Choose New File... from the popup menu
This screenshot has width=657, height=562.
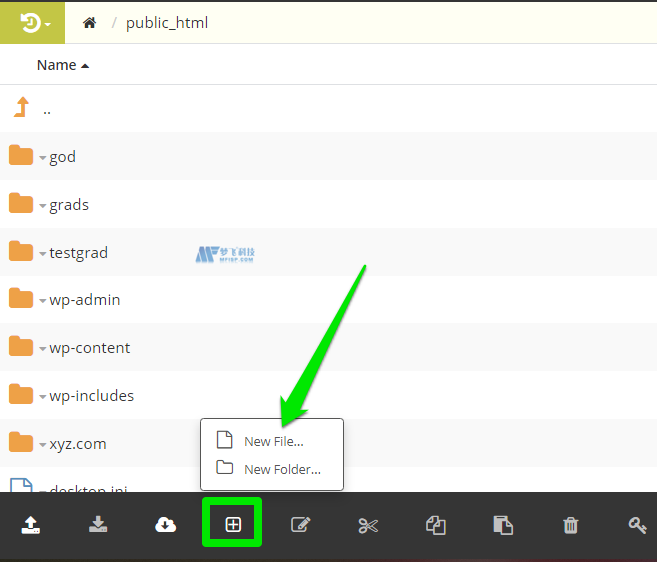273,441
